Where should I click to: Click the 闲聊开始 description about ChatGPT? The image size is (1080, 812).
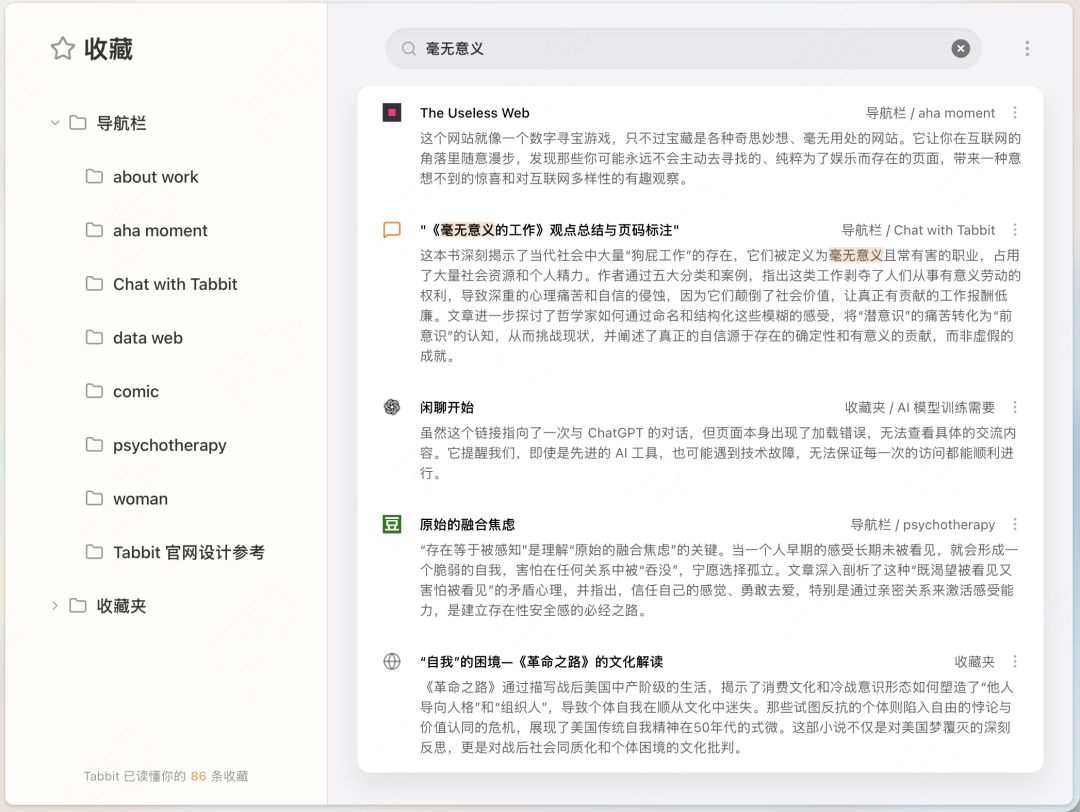pyautogui.click(x=718, y=453)
